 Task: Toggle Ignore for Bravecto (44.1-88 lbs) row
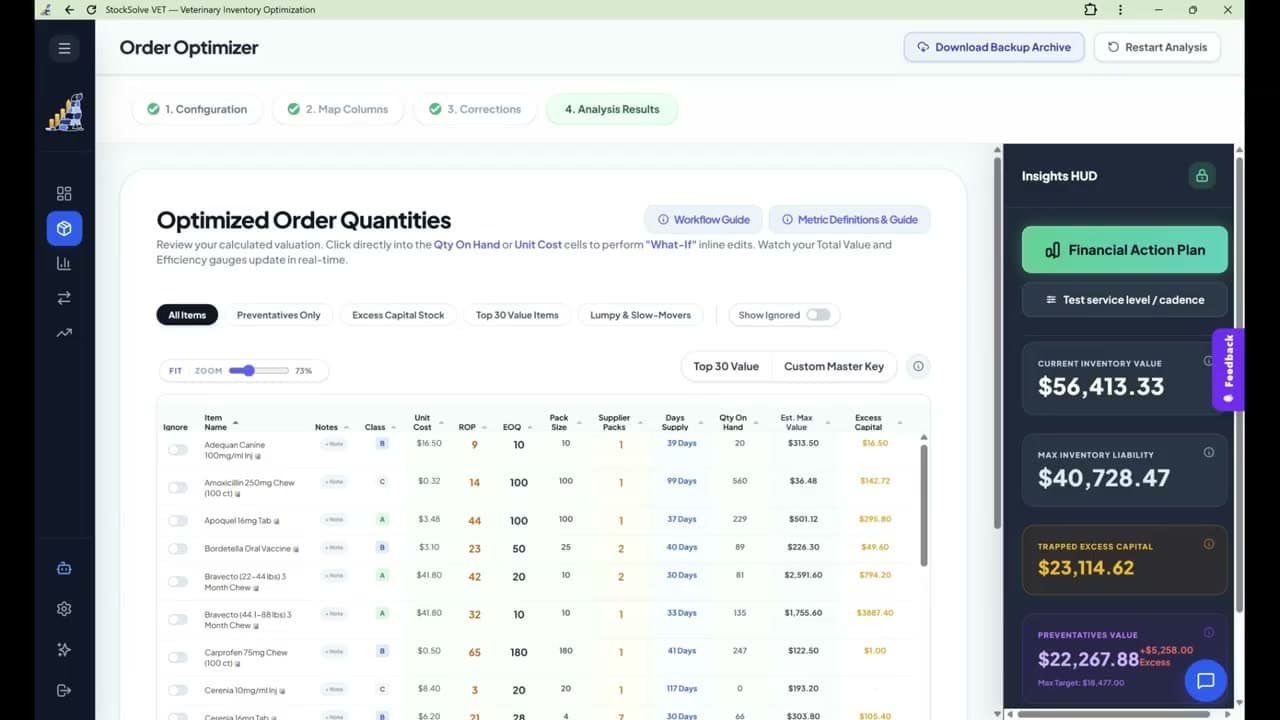point(177,620)
